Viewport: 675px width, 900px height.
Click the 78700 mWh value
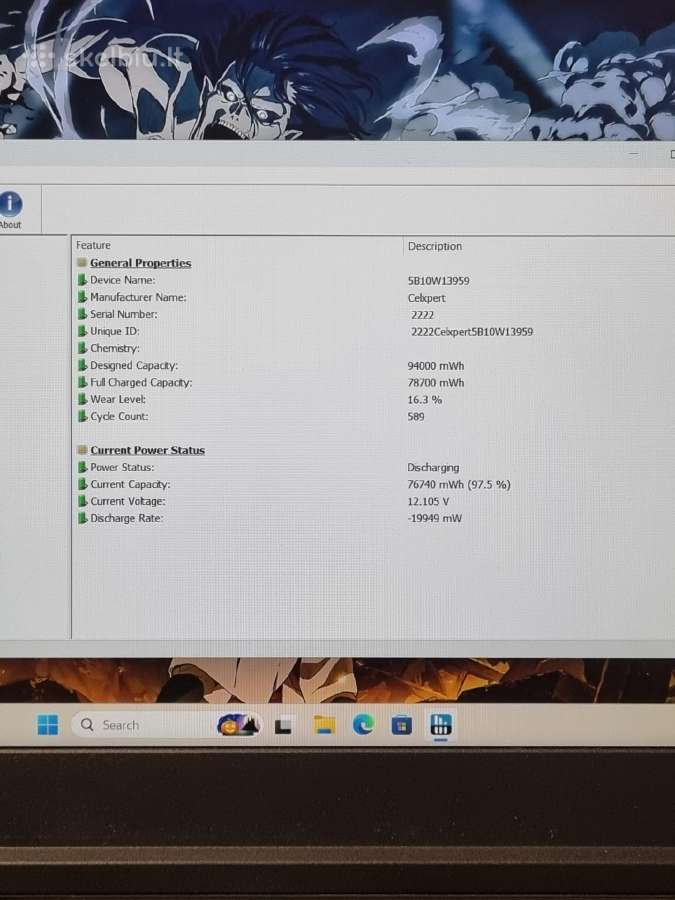[x=436, y=382]
